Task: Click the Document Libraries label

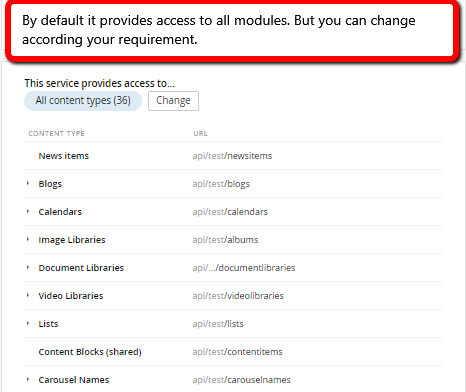Action: (81, 268)
